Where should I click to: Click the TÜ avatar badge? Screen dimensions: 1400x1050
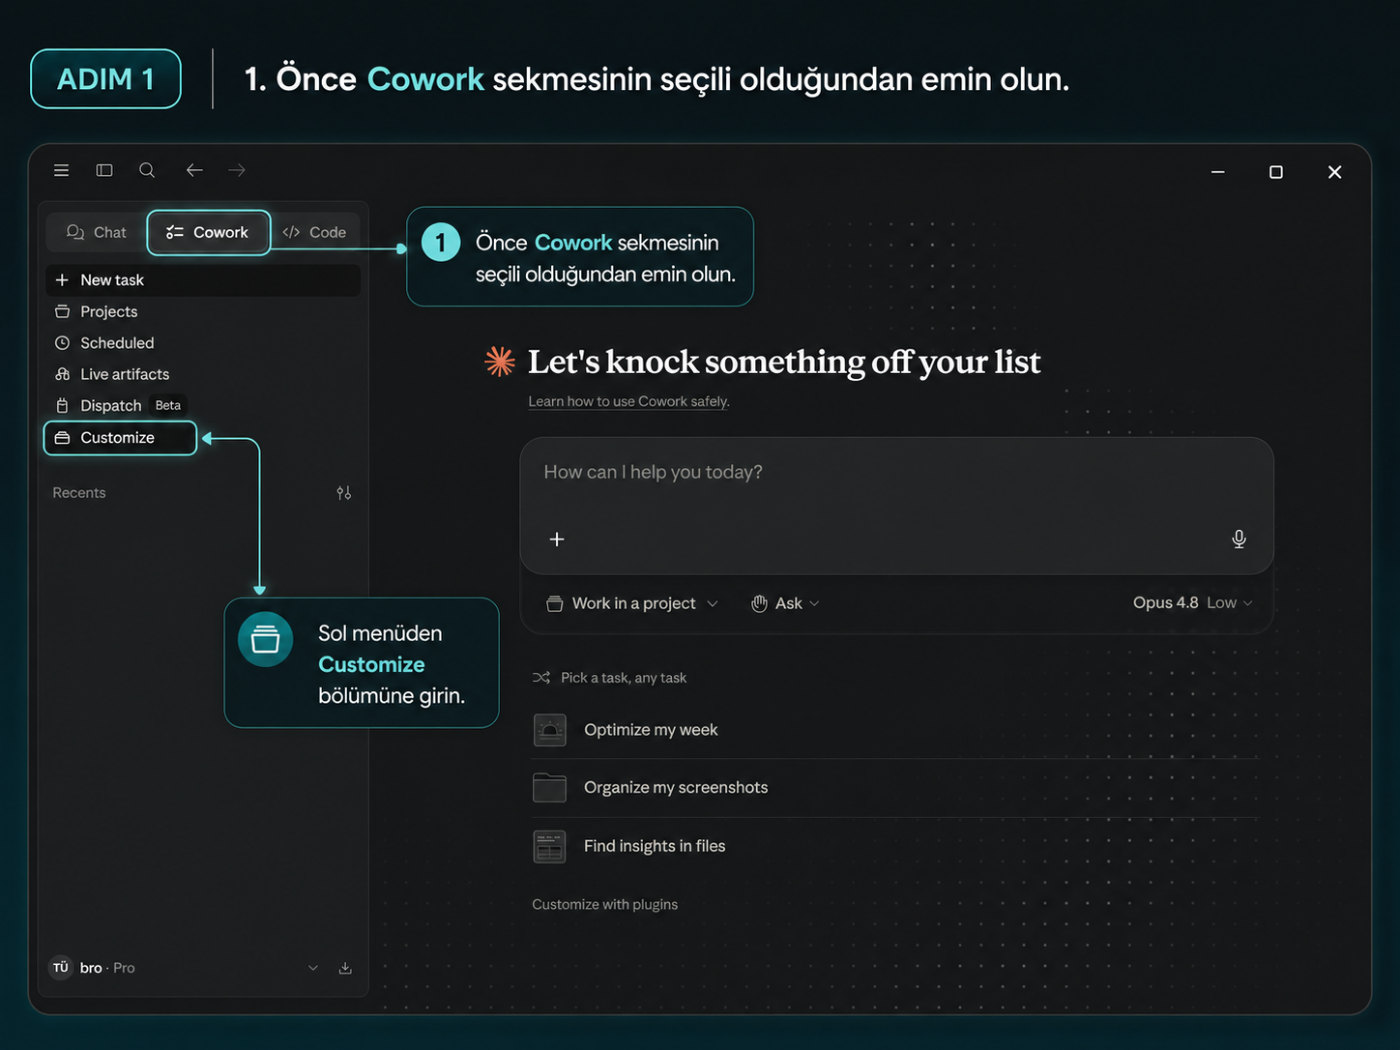61,967
